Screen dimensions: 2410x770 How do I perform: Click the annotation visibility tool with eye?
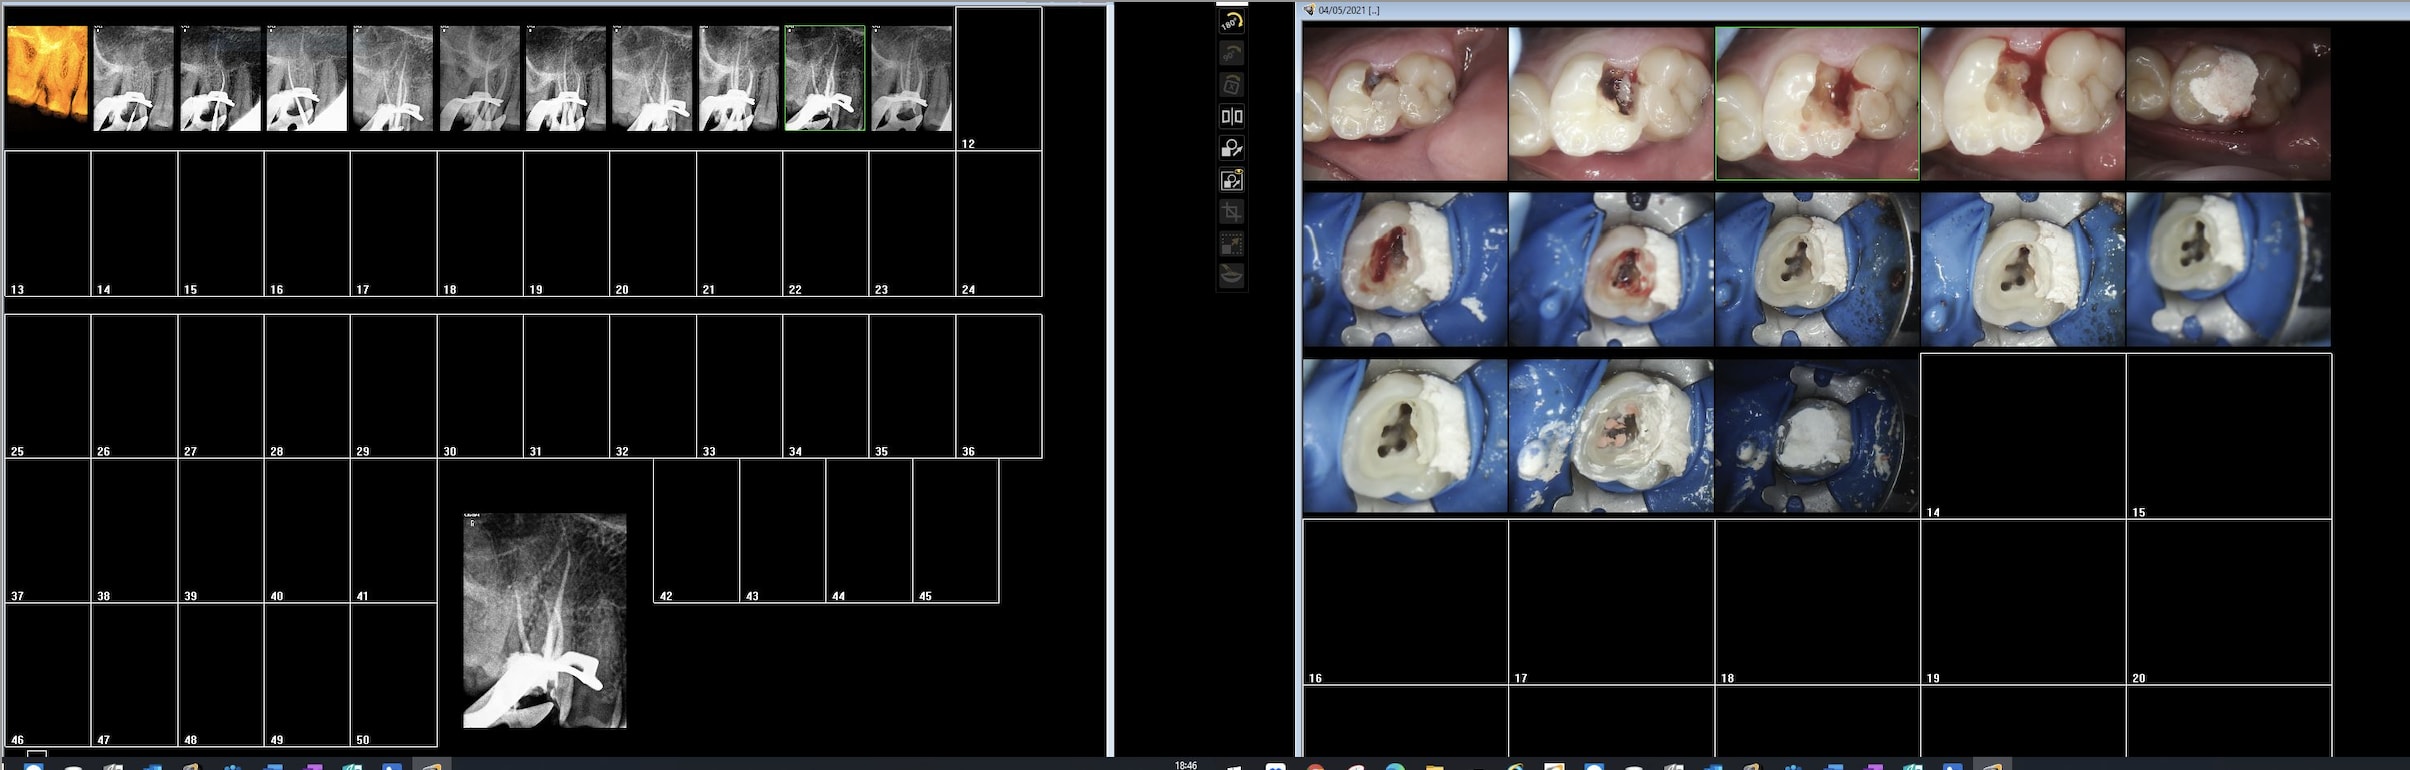click(1231, 181)
